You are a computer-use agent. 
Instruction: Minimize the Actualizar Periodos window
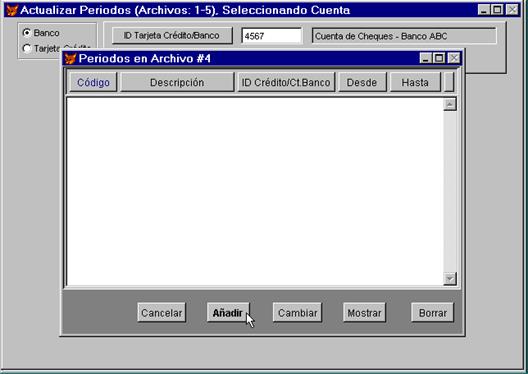[484, 10]
